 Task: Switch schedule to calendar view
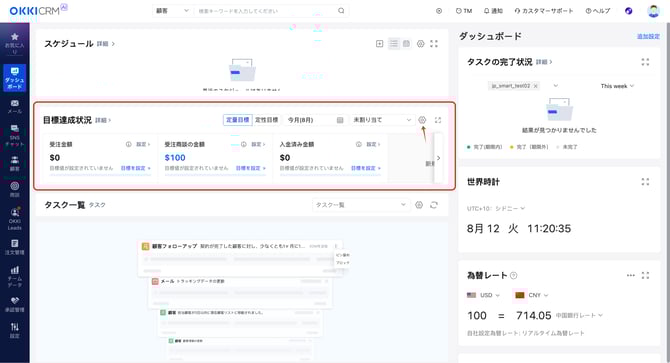406,44
